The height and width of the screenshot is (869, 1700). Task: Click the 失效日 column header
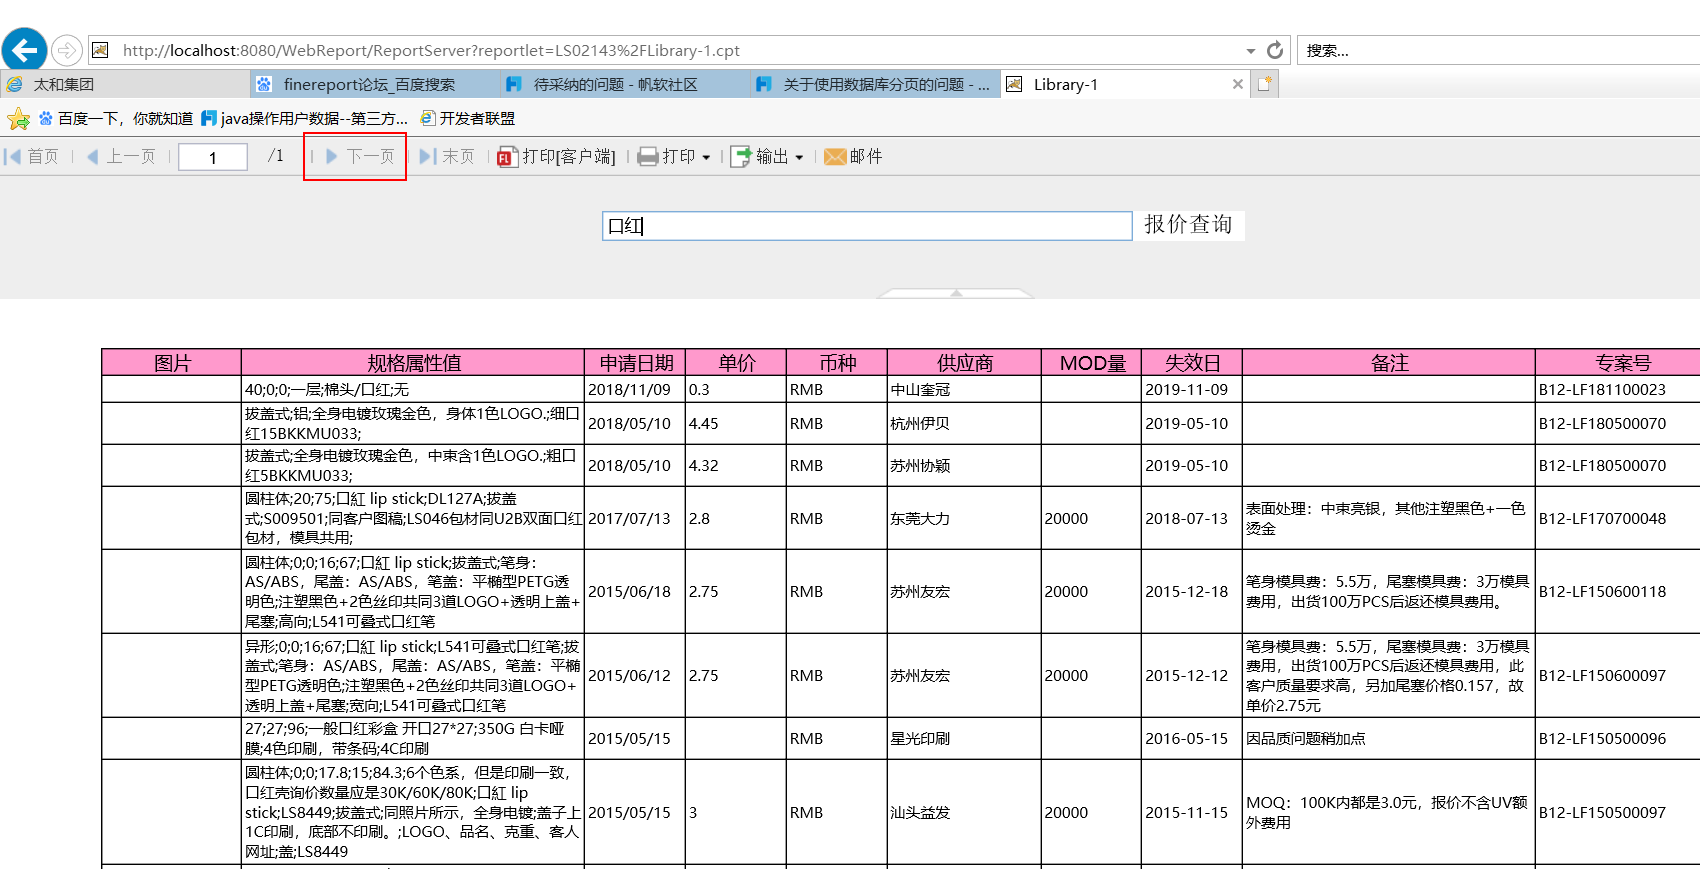pyautogui.click(x=1192, y=362)
